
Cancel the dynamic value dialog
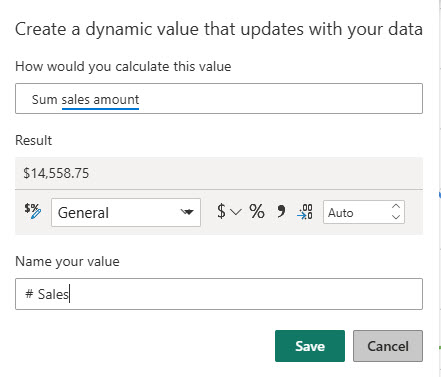point(388,346)
